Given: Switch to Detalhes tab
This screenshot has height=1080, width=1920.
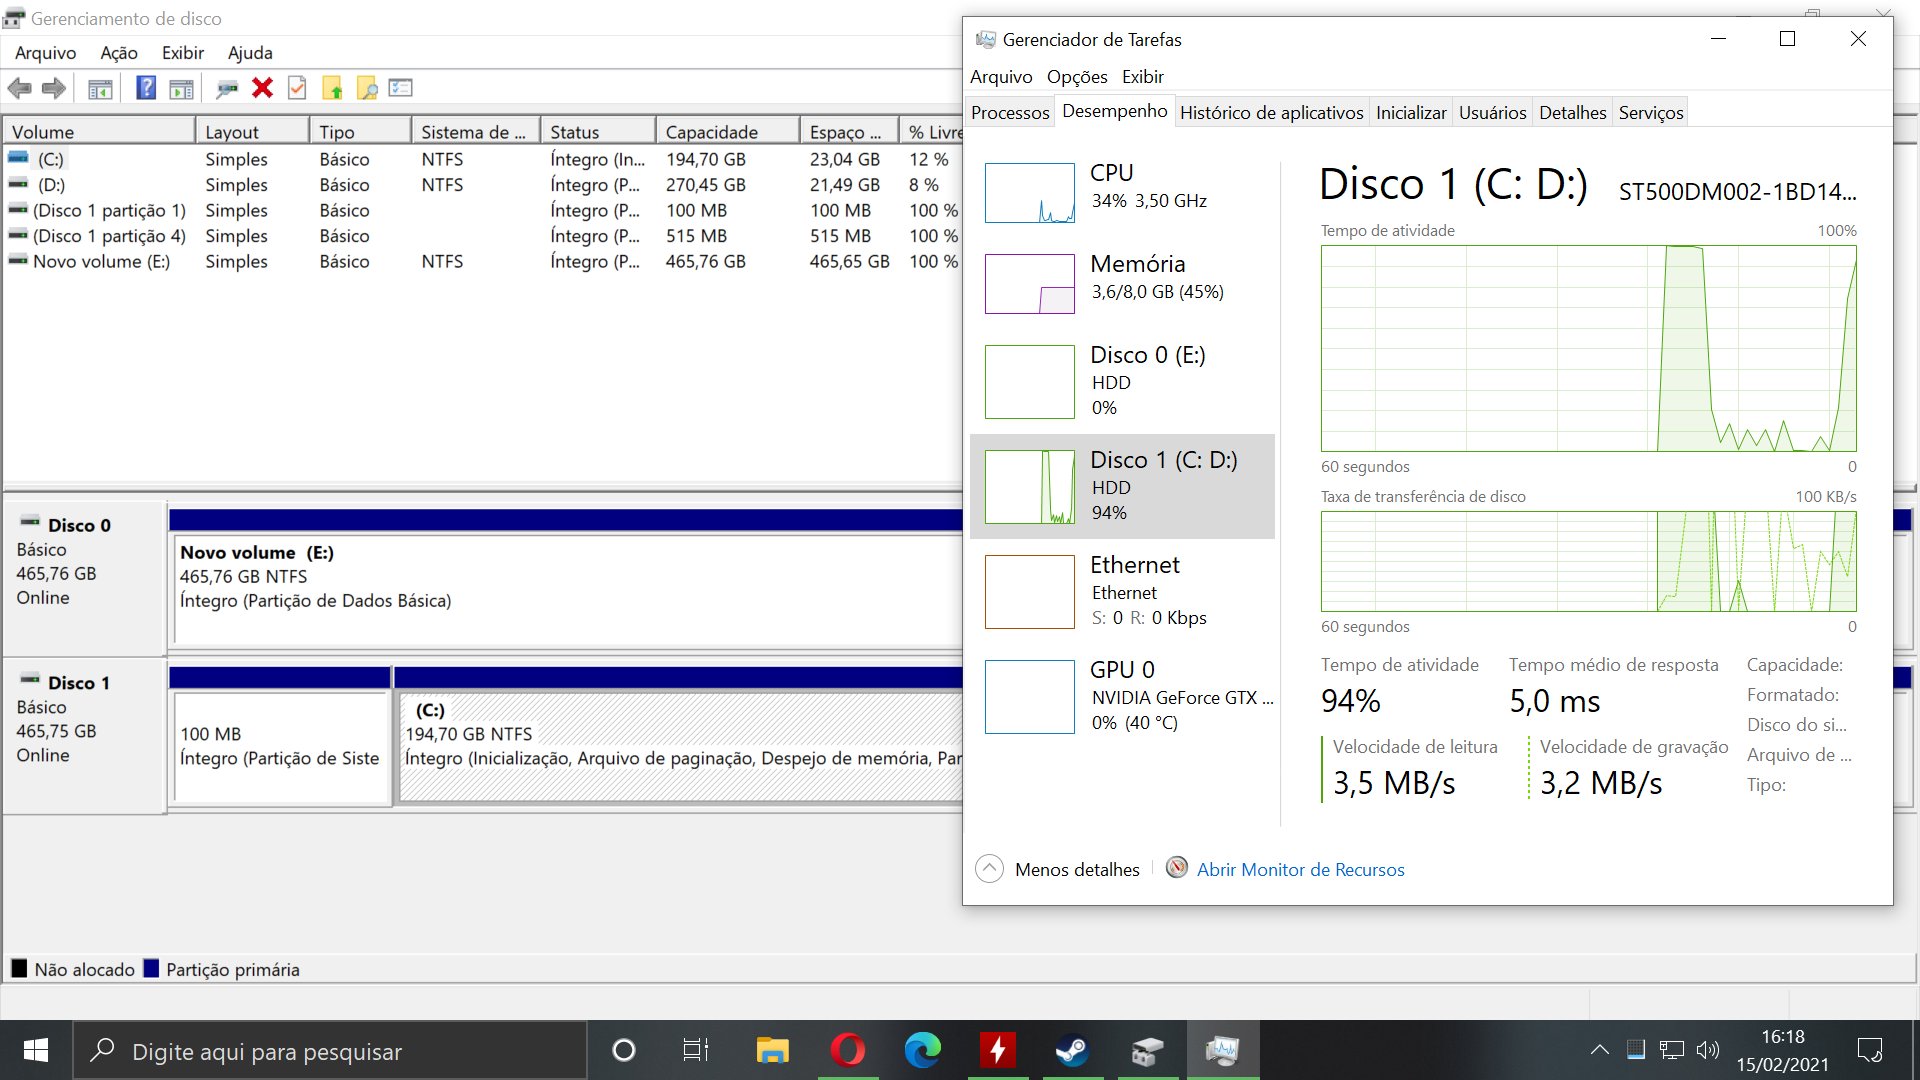Looking at the screenshot, I should point(1572,113).
